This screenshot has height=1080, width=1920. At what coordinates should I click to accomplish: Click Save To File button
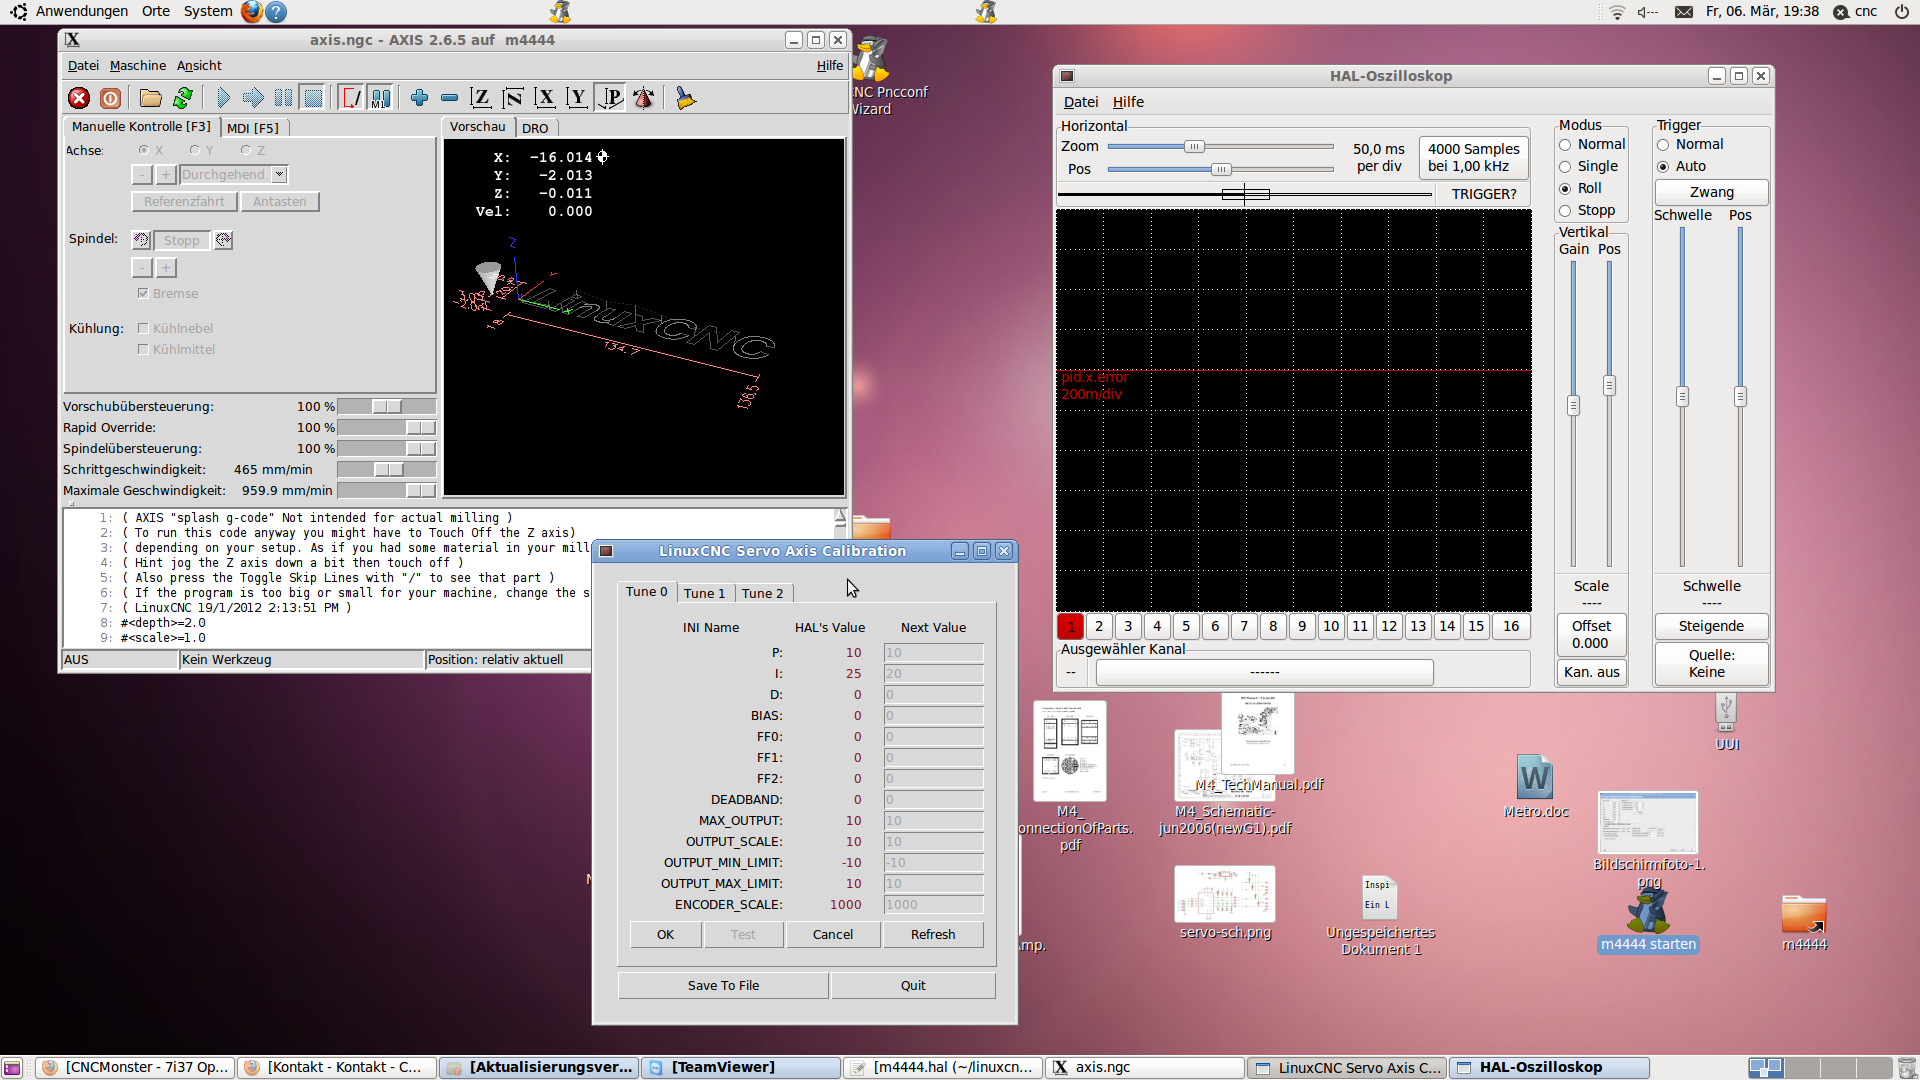click(723, 986)
